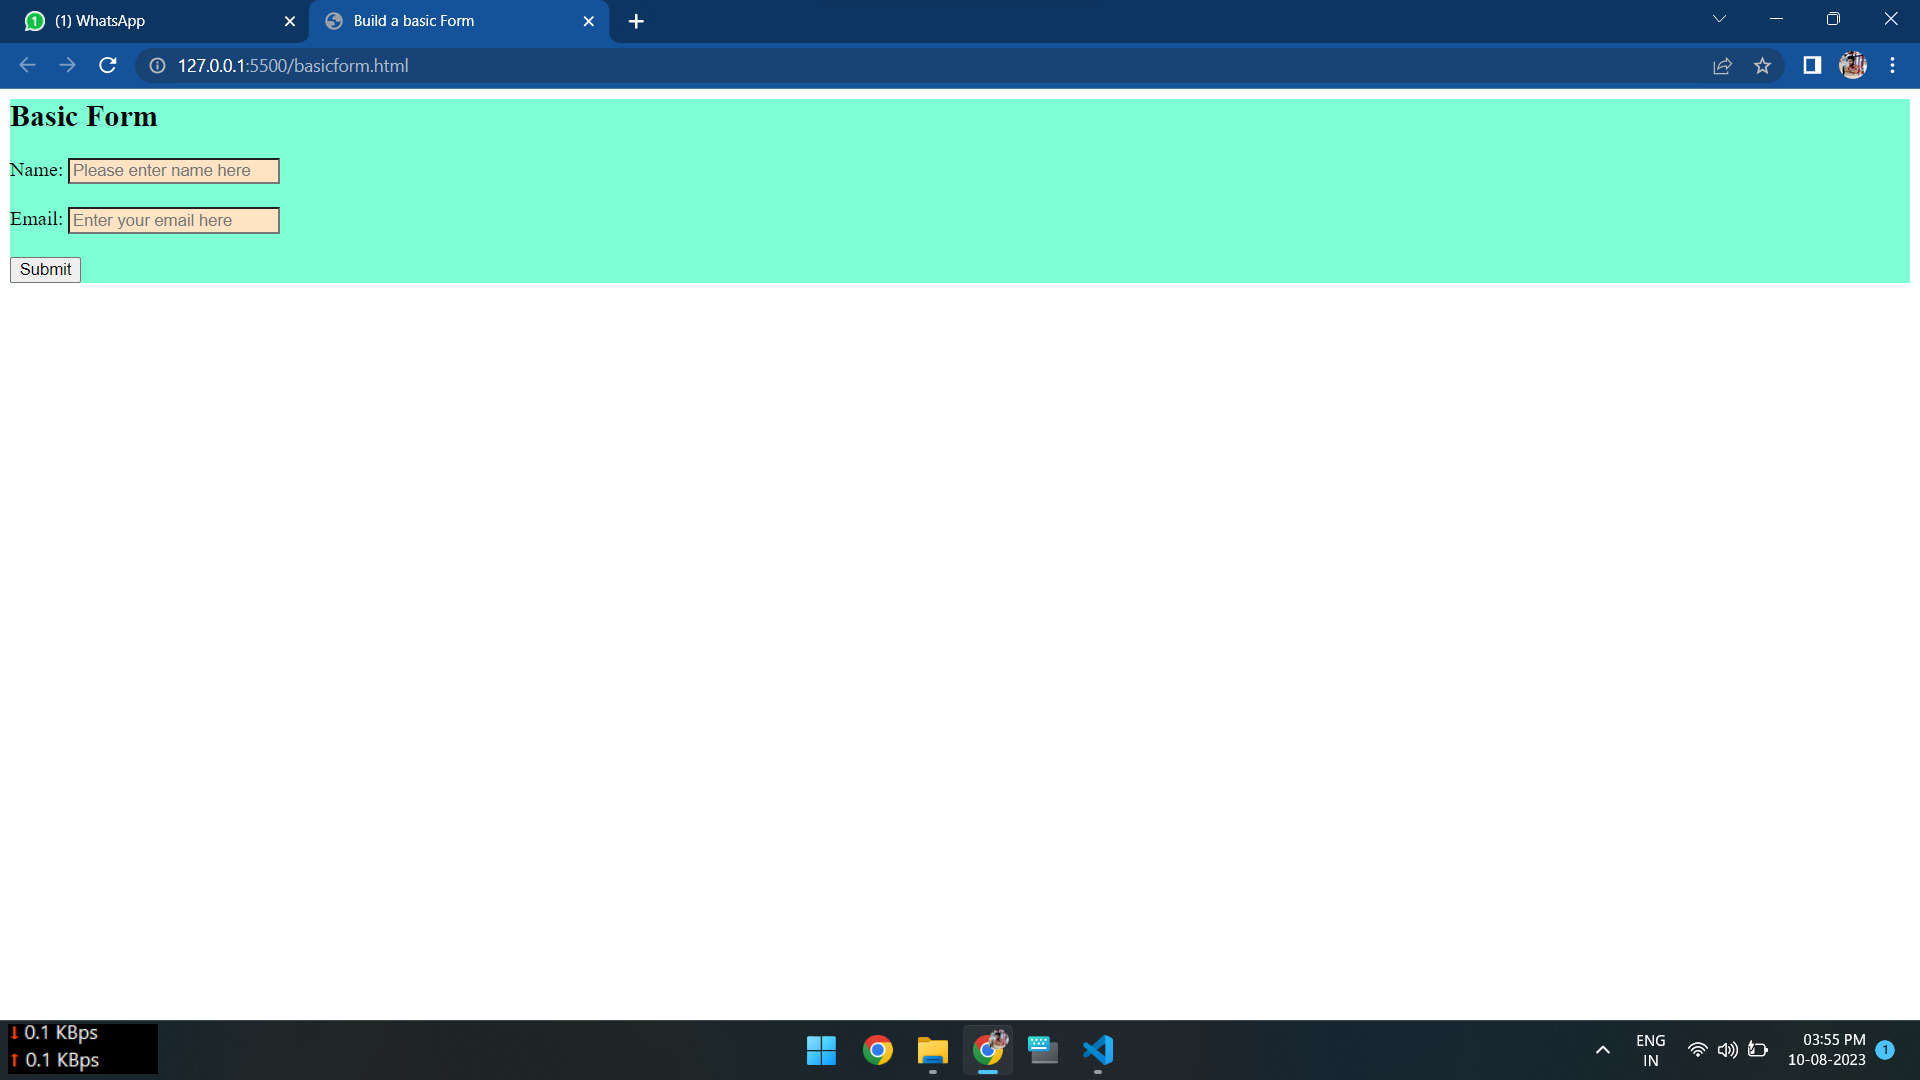Expand the tab search dropdown chevron
This screenshot has width=1920, height=1080.
[x=1719, y=19]
